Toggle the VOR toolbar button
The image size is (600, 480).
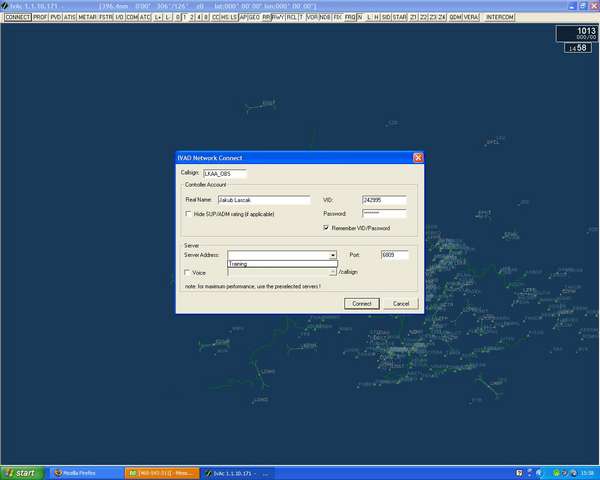312,17
